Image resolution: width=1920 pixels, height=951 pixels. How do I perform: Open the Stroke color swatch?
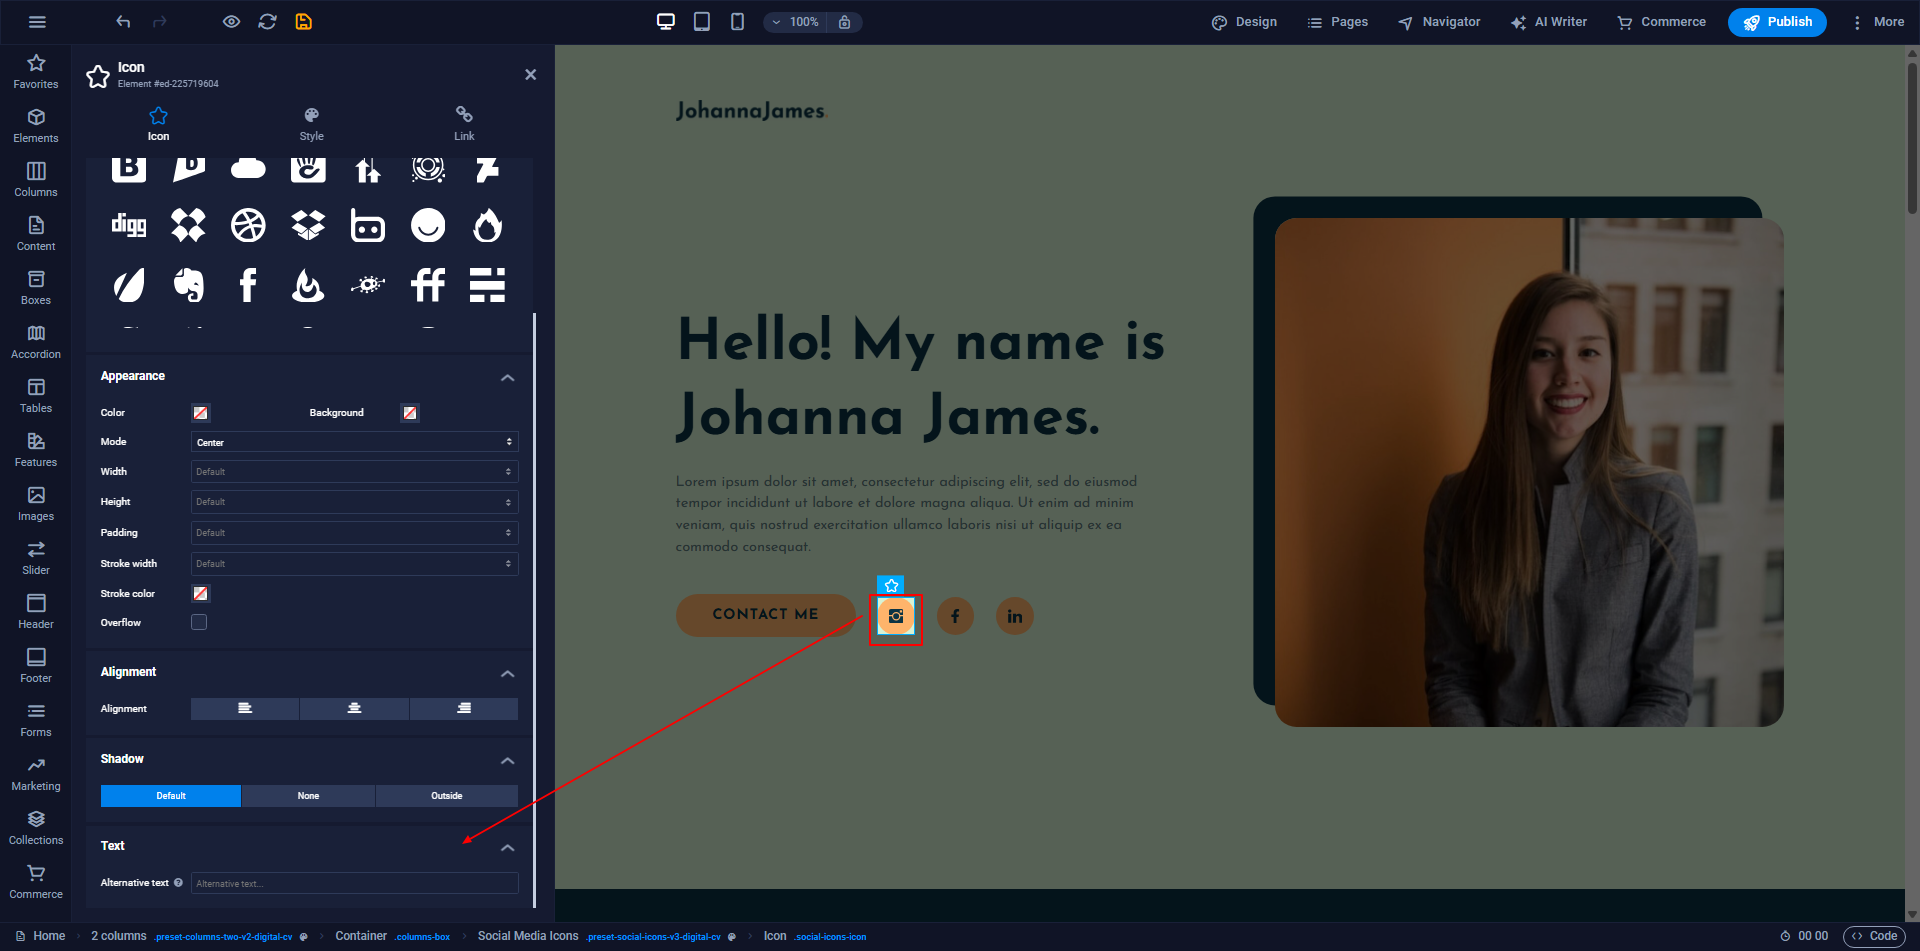click(x=200, y=594)
